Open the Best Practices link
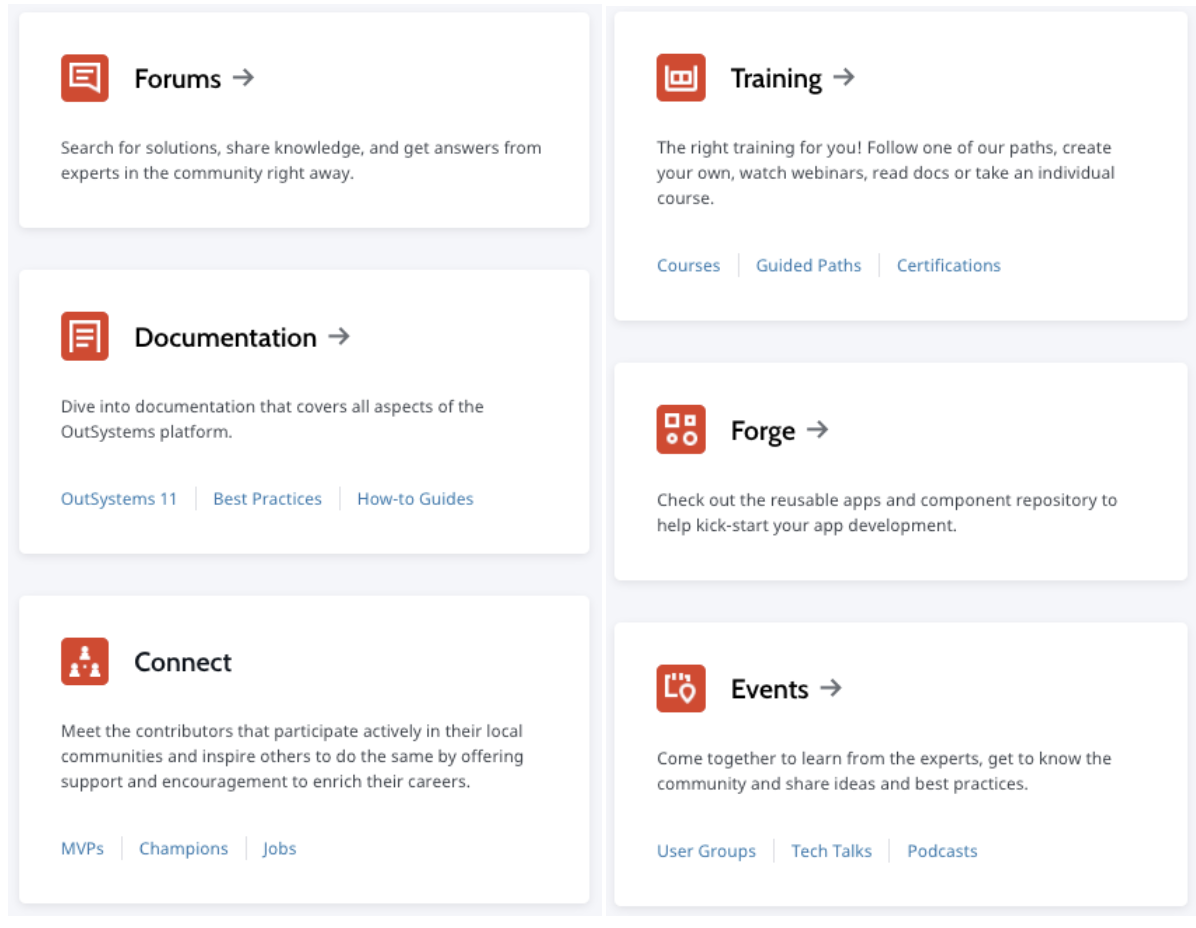The height and width of the screenshot is (928, 1196). [x=267, y=499]
